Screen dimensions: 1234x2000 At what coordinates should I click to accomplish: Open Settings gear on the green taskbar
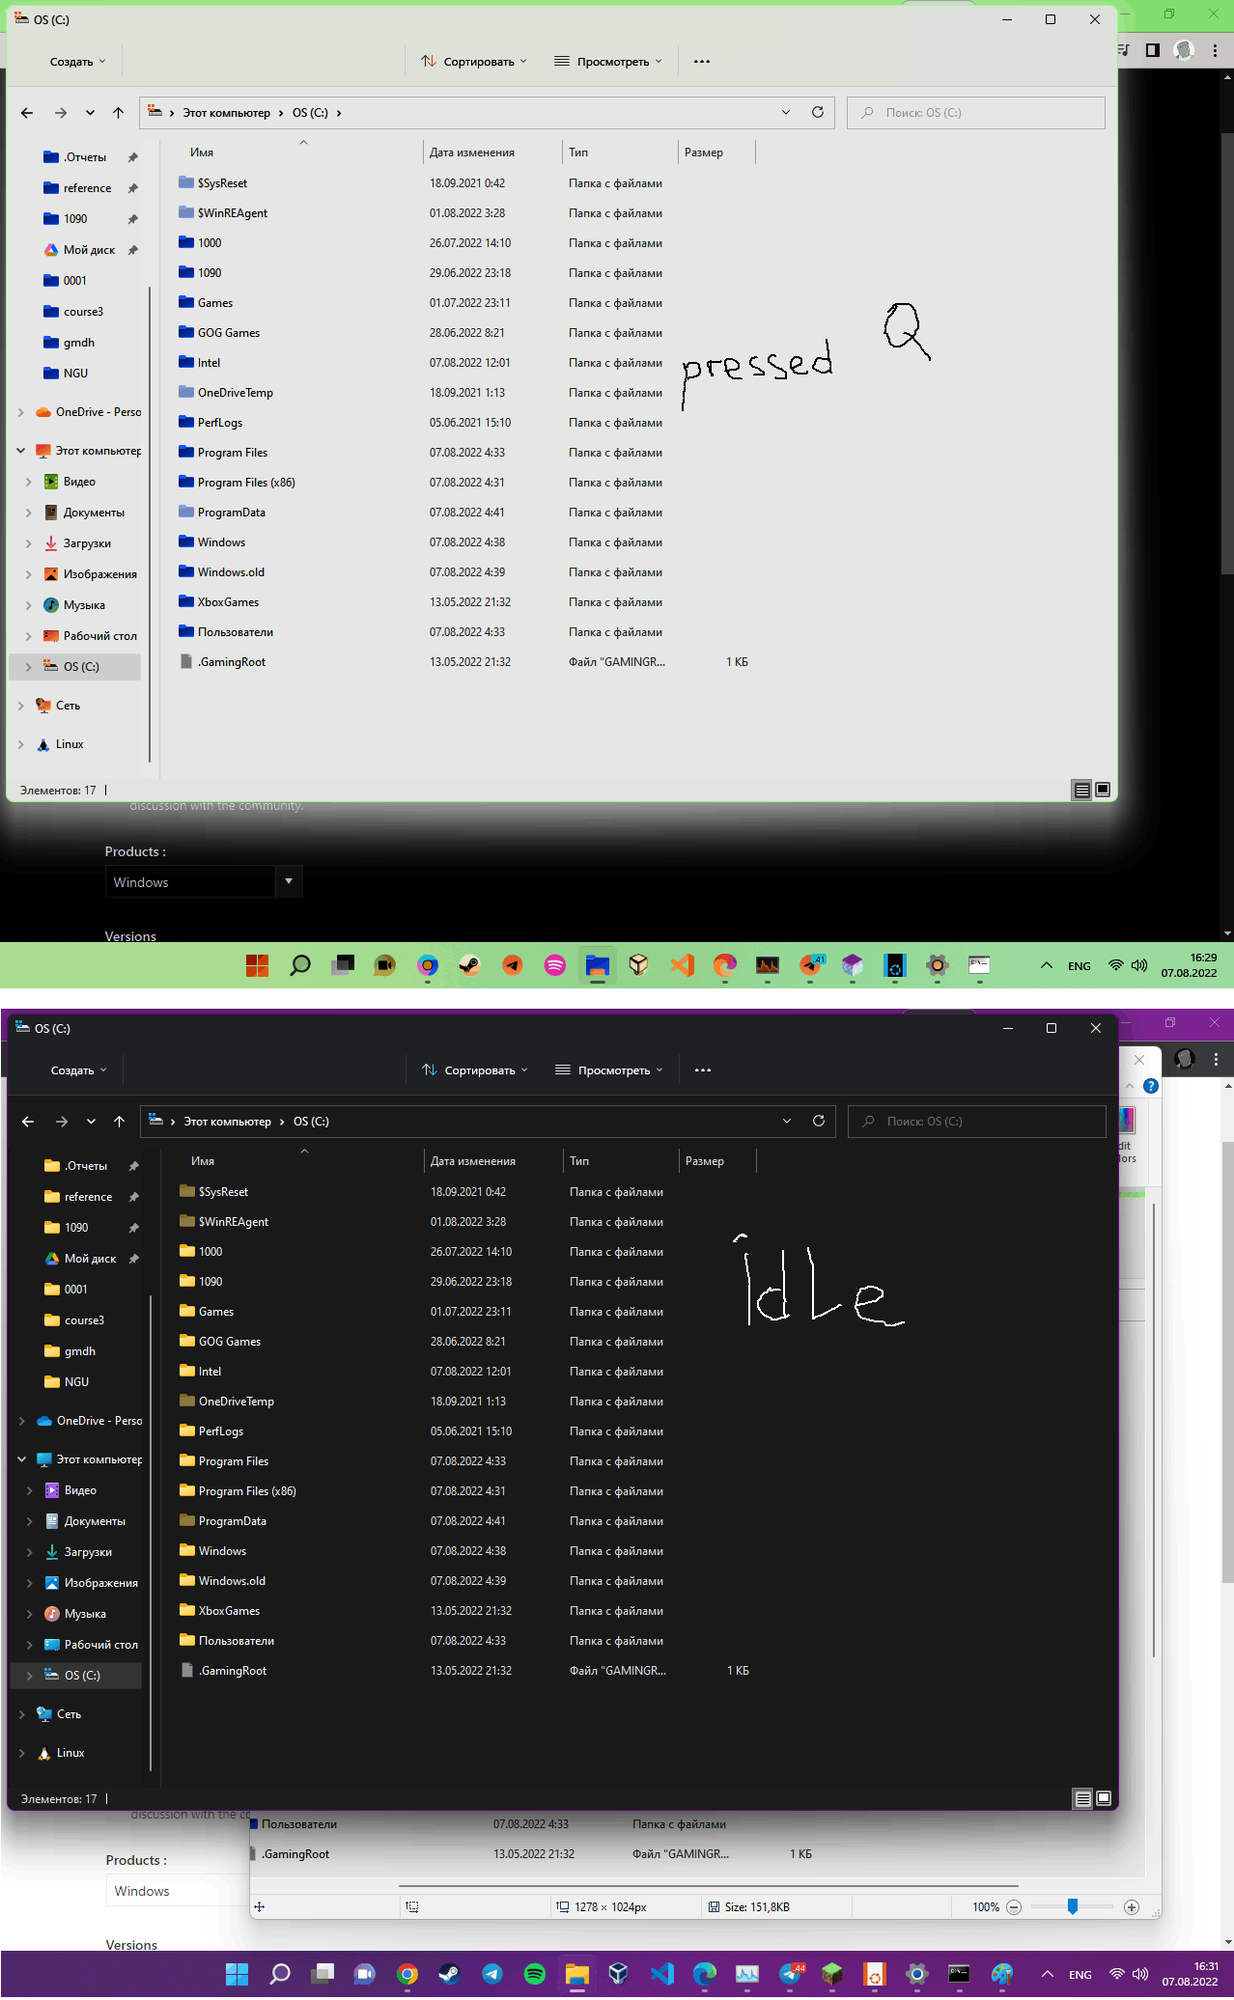937,965
